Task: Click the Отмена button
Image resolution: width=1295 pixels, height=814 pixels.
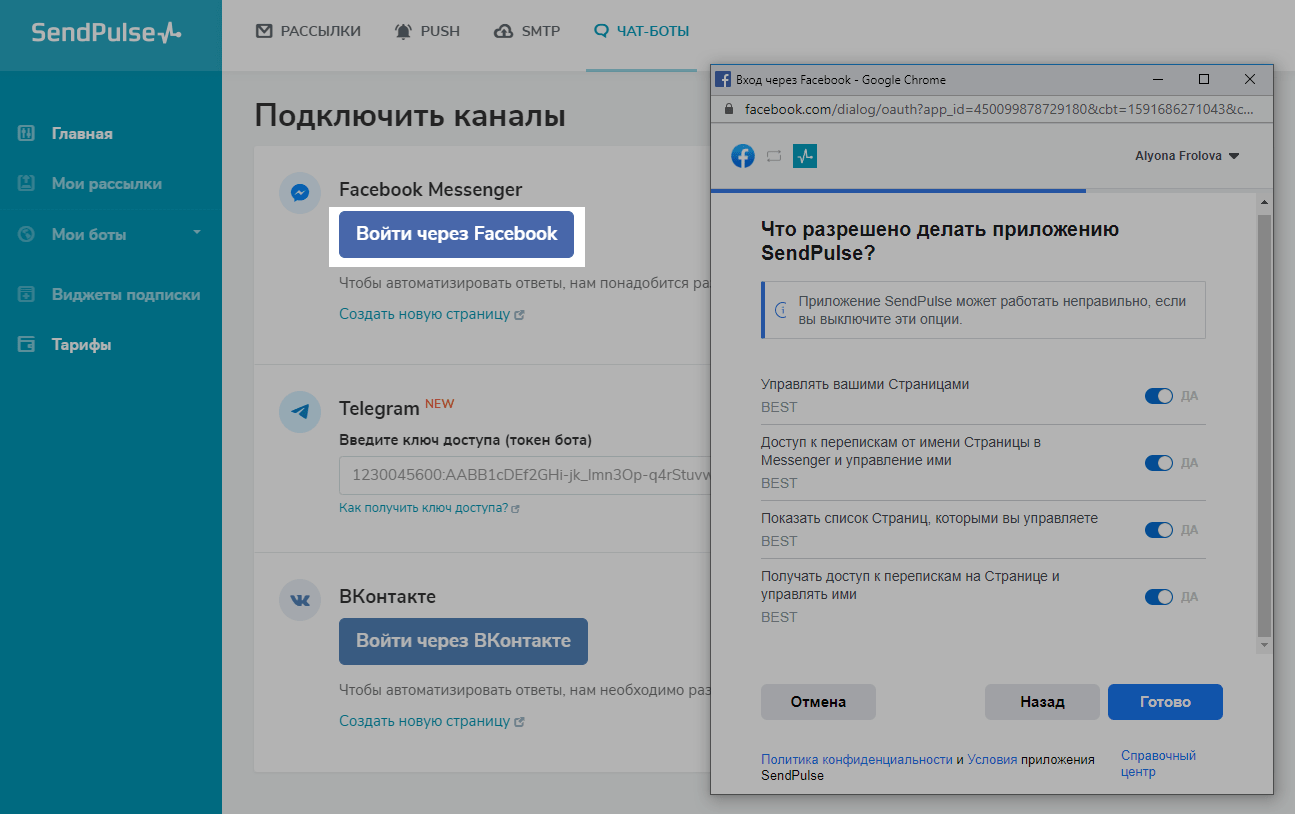Action: pos(818,702)
